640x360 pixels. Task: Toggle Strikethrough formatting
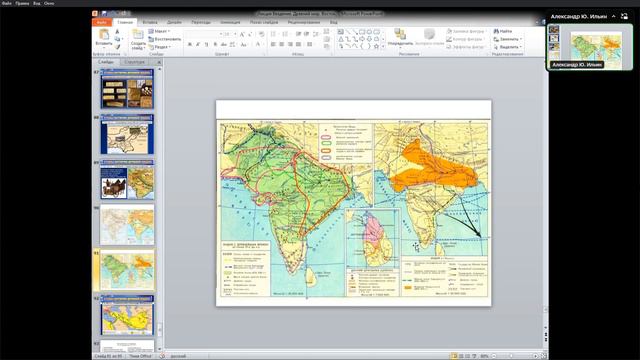click(224, 44)
